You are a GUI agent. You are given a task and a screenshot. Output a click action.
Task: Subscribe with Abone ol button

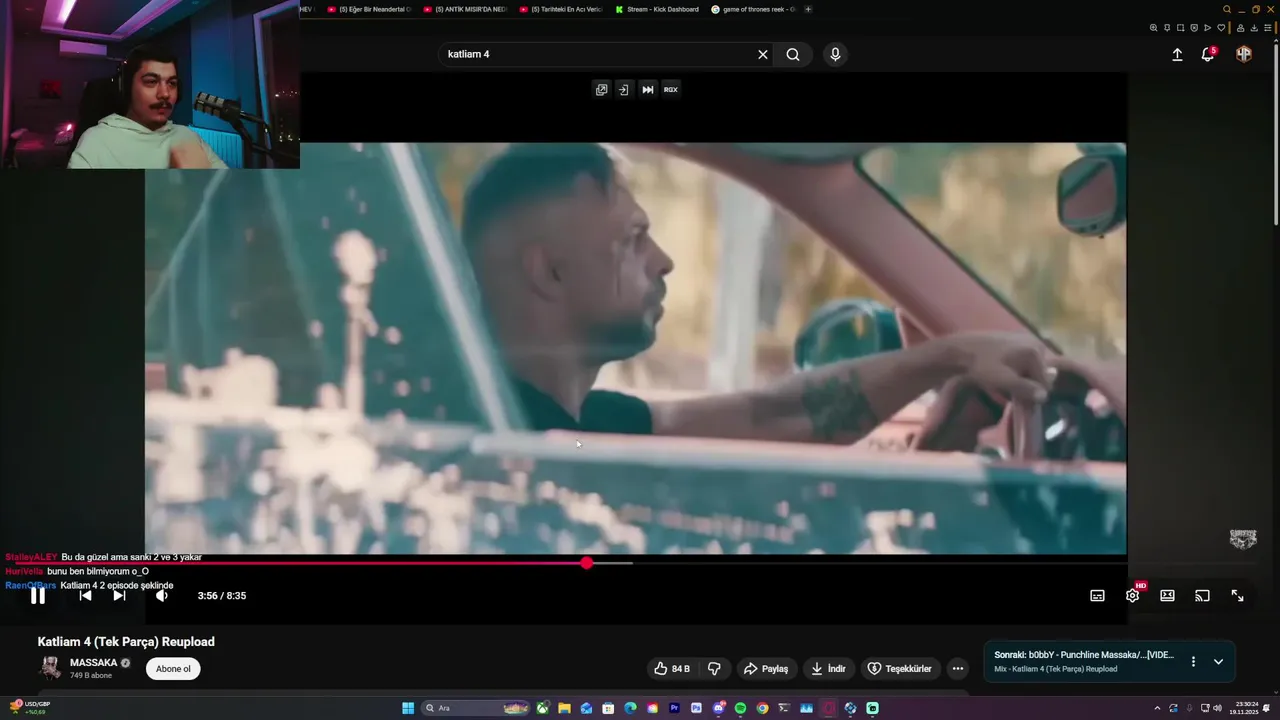point(173,669)
